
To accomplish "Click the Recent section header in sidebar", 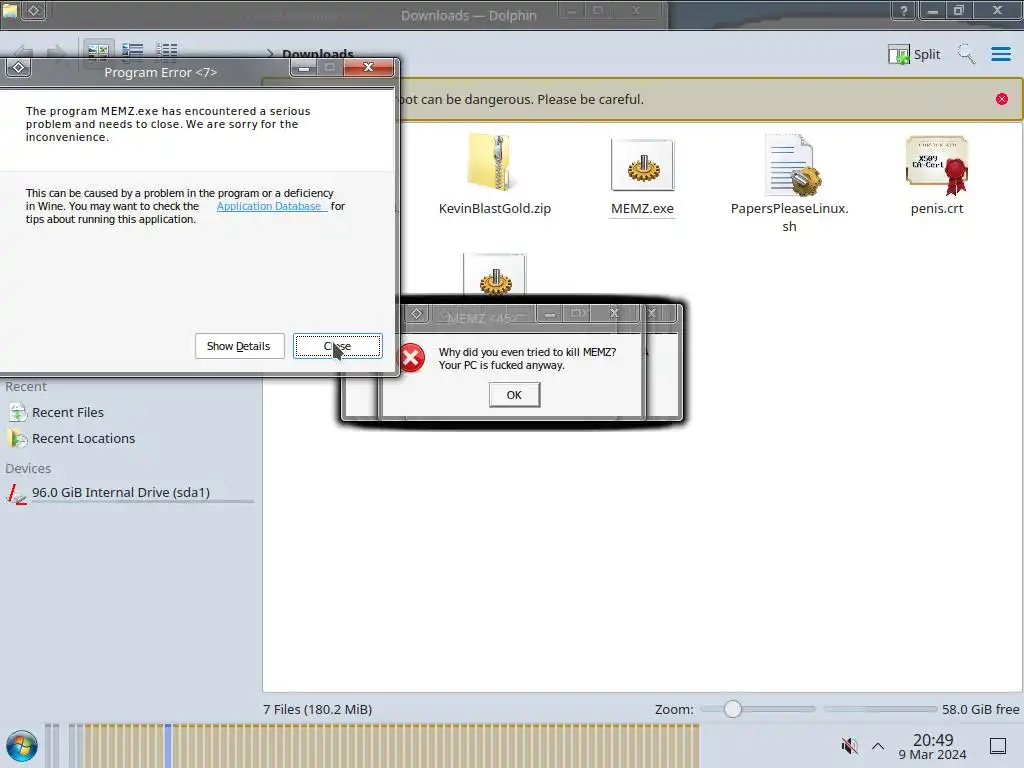I will point(26,387).
